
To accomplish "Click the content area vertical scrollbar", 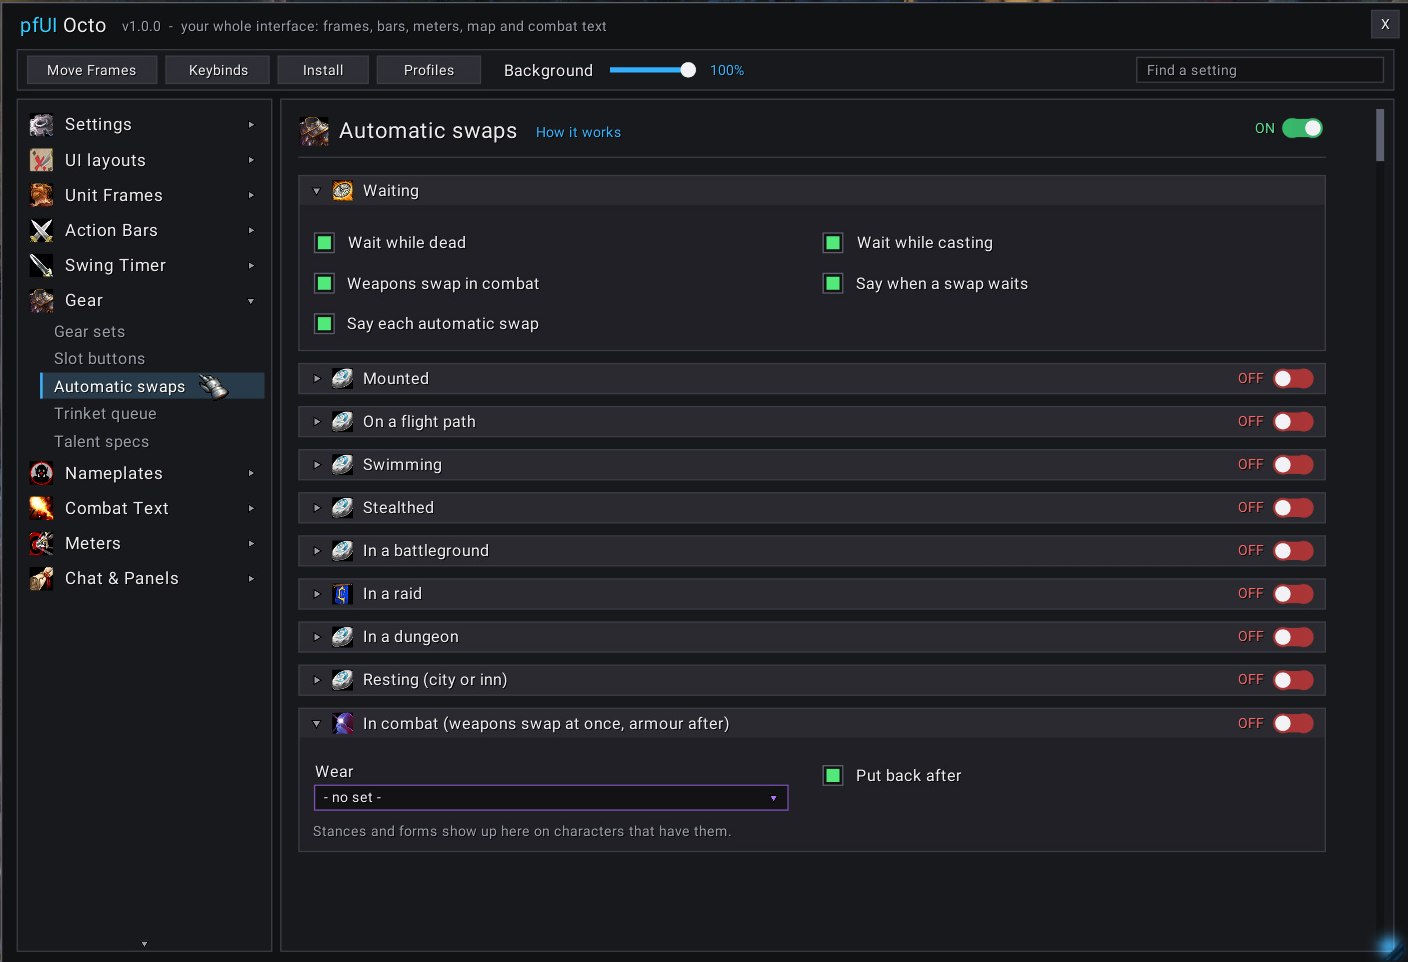I will coord(1380,135).
